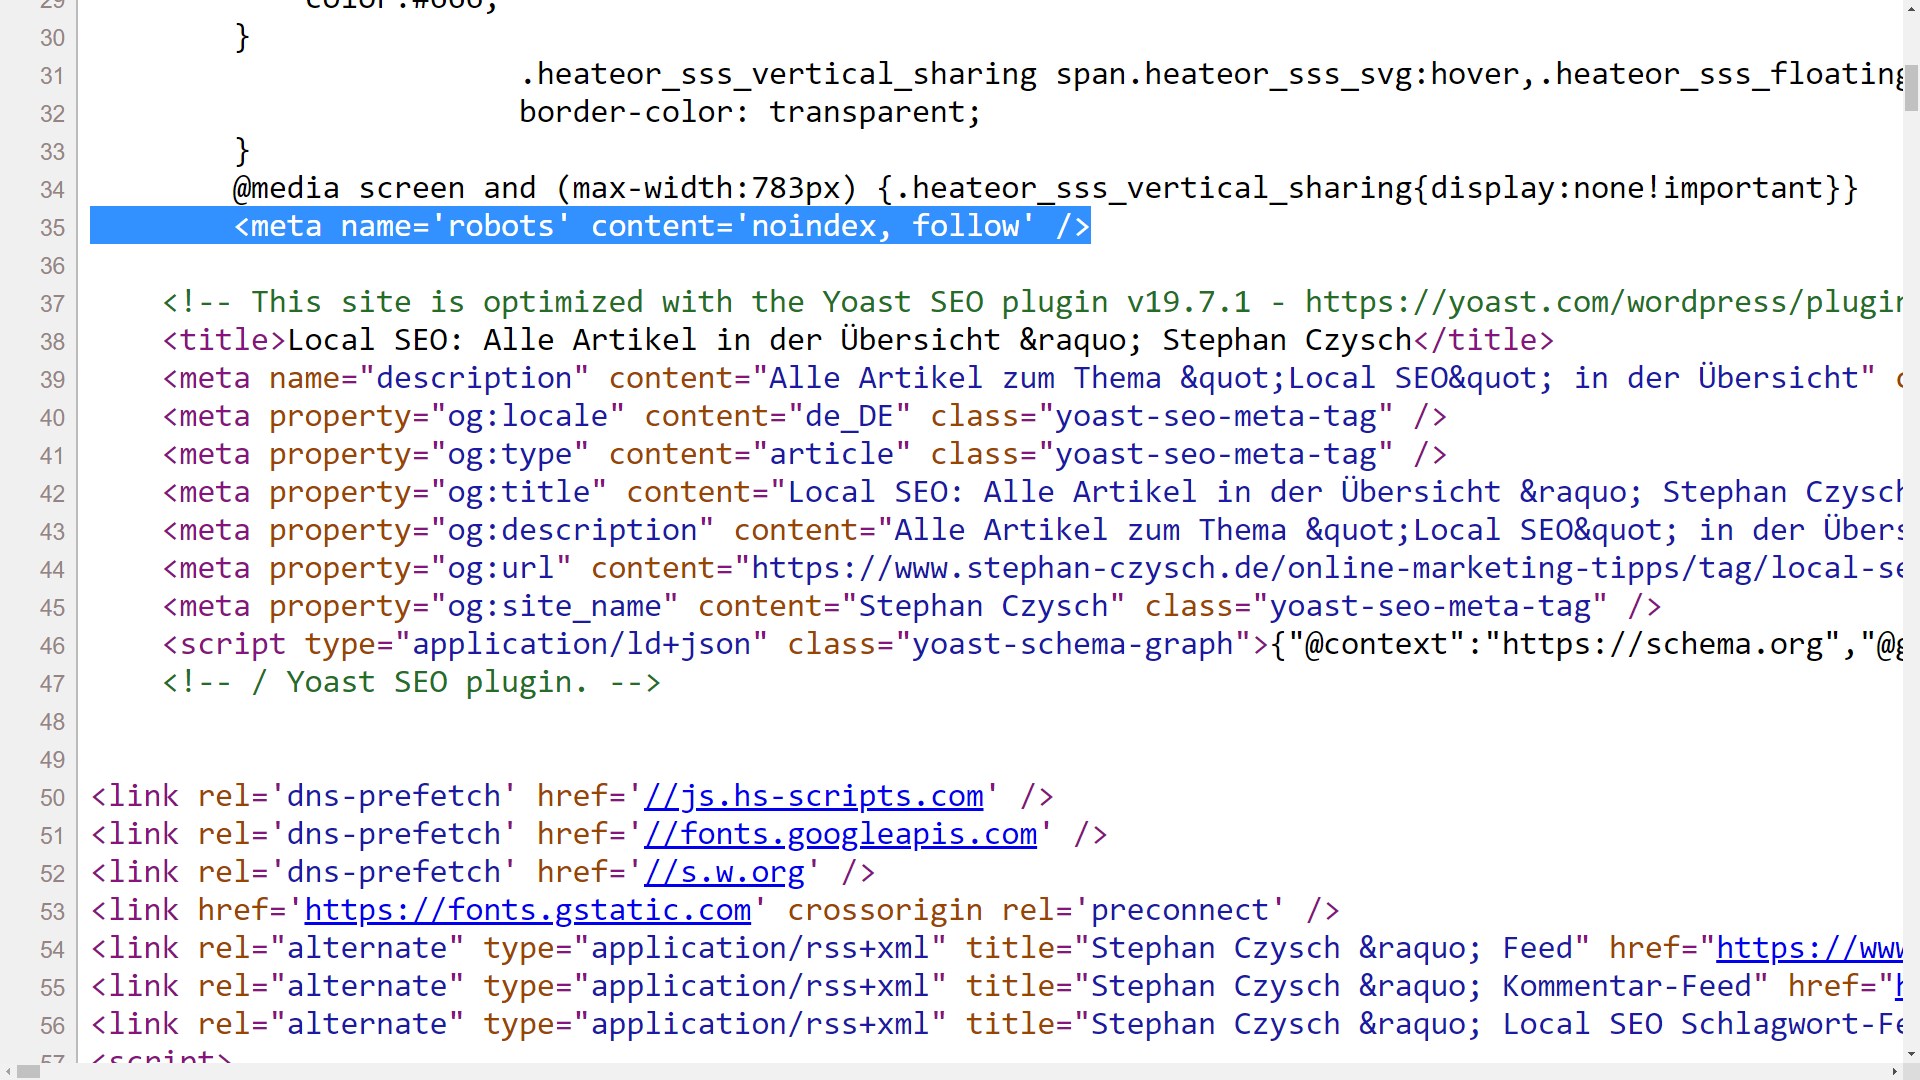Click the highlighted robots meta tag line
The width and height of the screenshot is (1920, 1080).
point(661,226)
